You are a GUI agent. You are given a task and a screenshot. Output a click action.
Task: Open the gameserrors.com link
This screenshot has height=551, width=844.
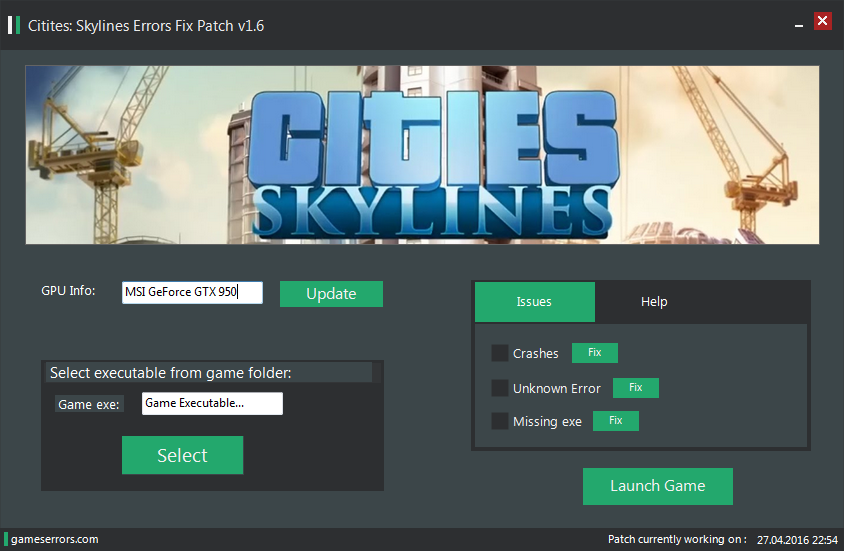tap(54, 539)
